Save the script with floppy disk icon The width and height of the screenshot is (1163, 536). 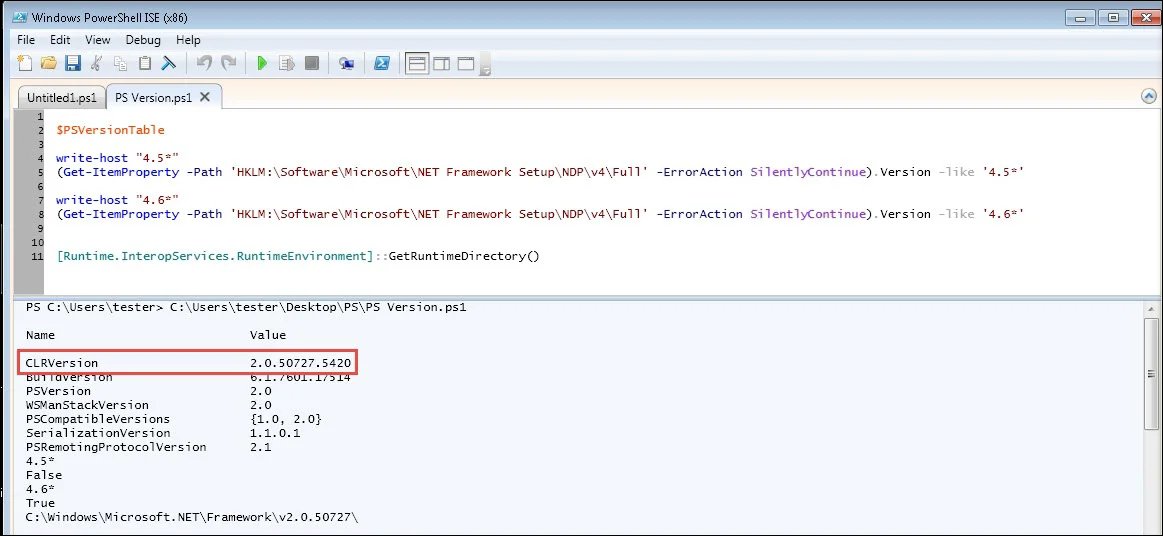(x=72, y=64)
